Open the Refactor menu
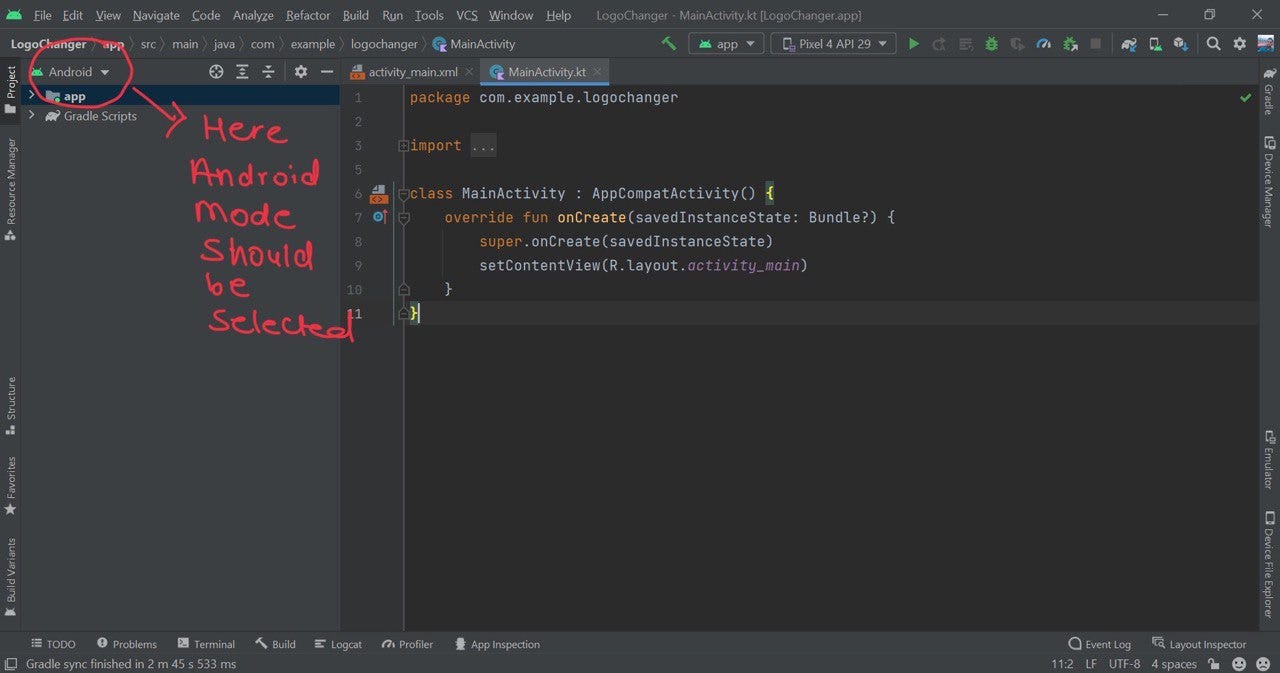1280x673 pixels. coord(308,15)
